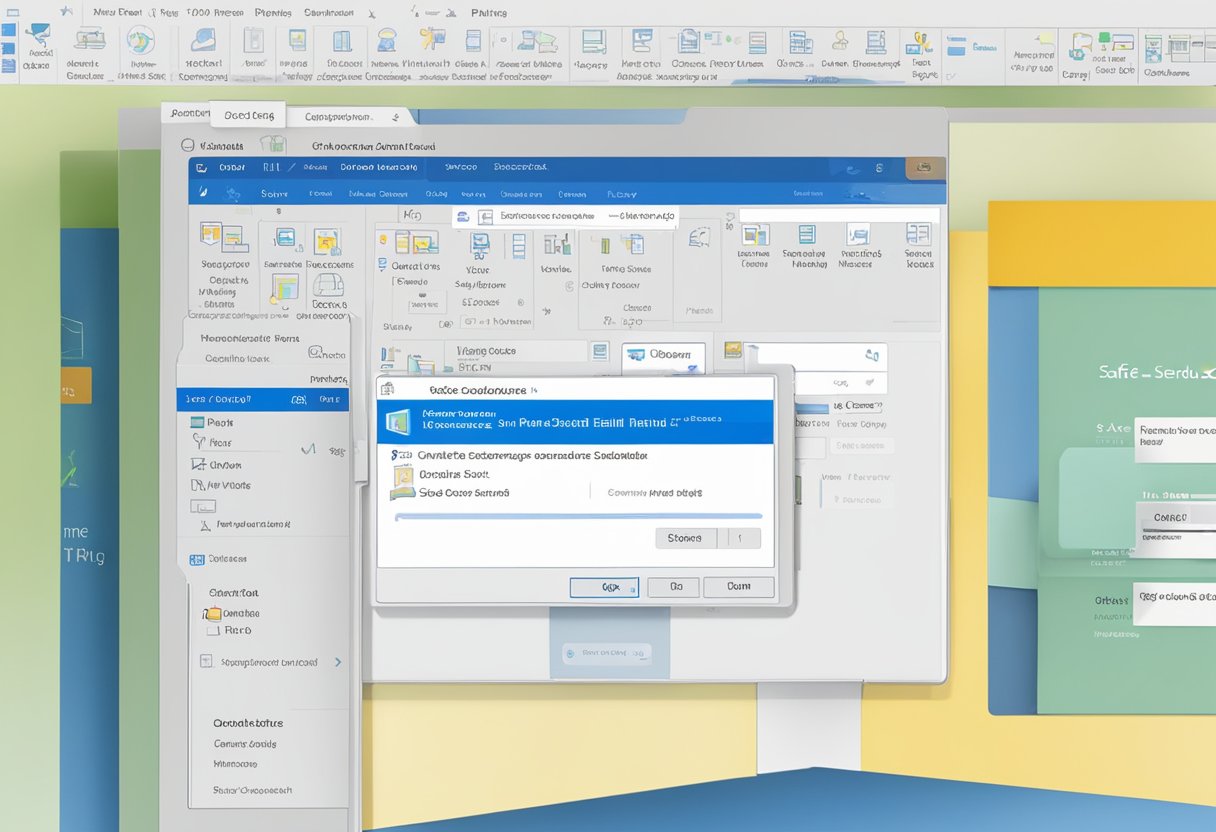1216x832 pixels.
Task: Toggle the empty box in the left sidebar list
Action: pos(202,506)
